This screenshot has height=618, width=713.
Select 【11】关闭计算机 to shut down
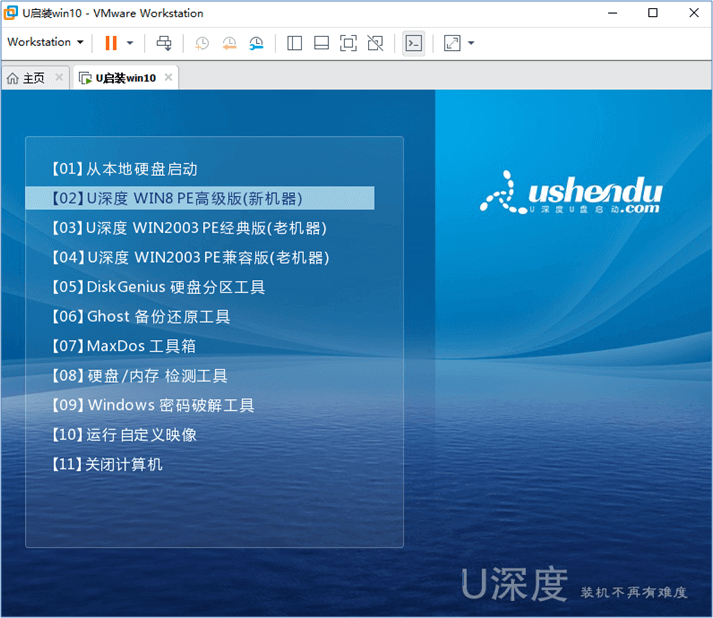tap(106, 464)
